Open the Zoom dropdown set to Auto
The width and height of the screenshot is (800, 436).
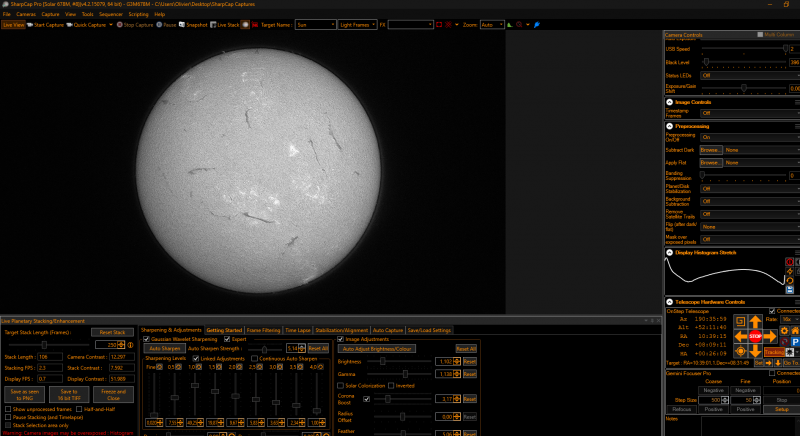coord(492,24)
